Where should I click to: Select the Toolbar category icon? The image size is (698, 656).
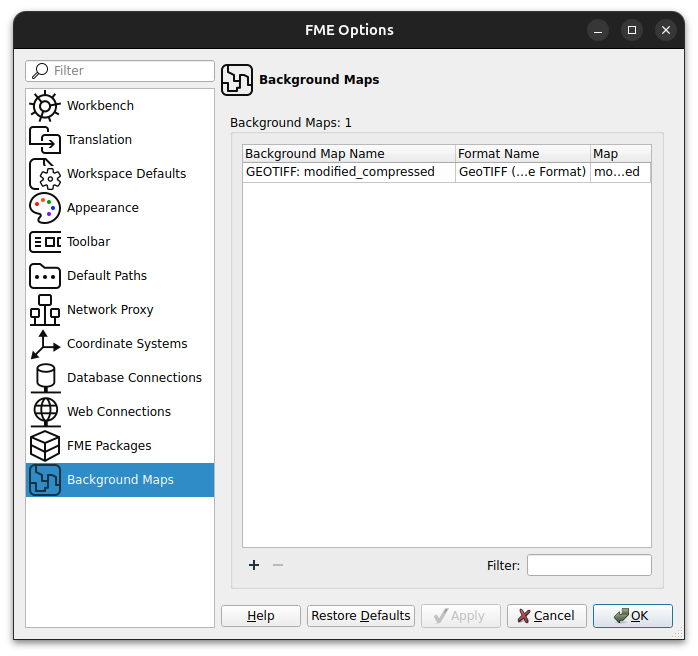coord(45,242)
